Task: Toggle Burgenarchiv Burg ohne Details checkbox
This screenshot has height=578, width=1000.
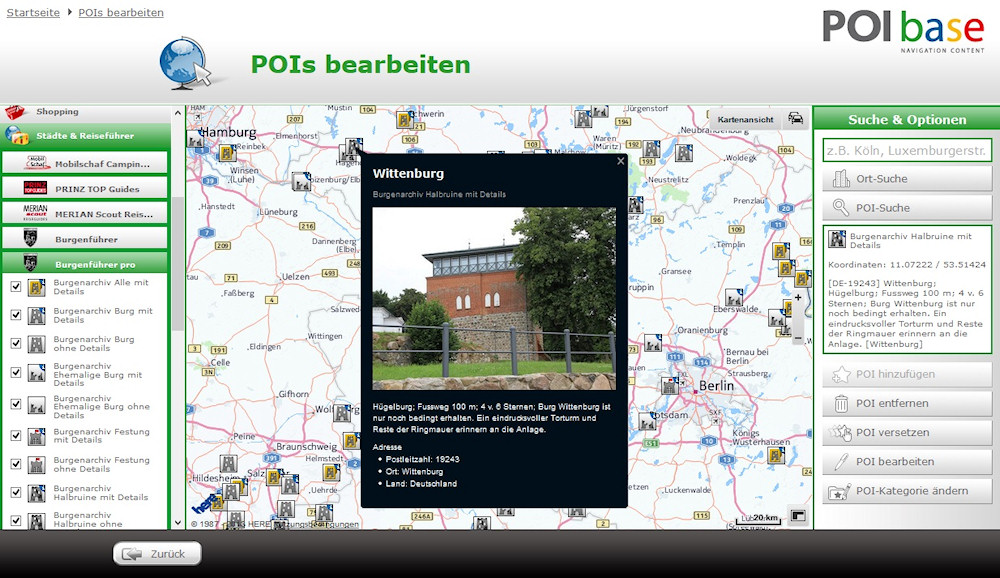Action: [16, 344]
